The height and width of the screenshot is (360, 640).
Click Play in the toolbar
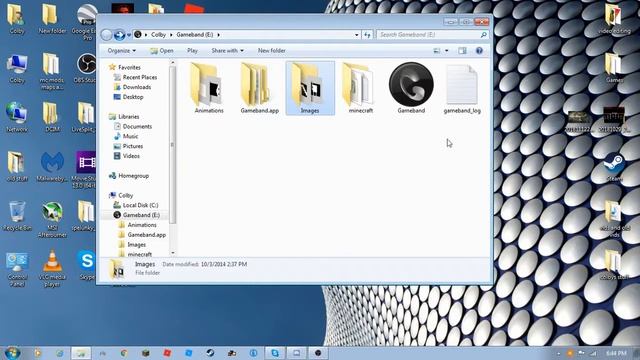[x=192, y=51]
